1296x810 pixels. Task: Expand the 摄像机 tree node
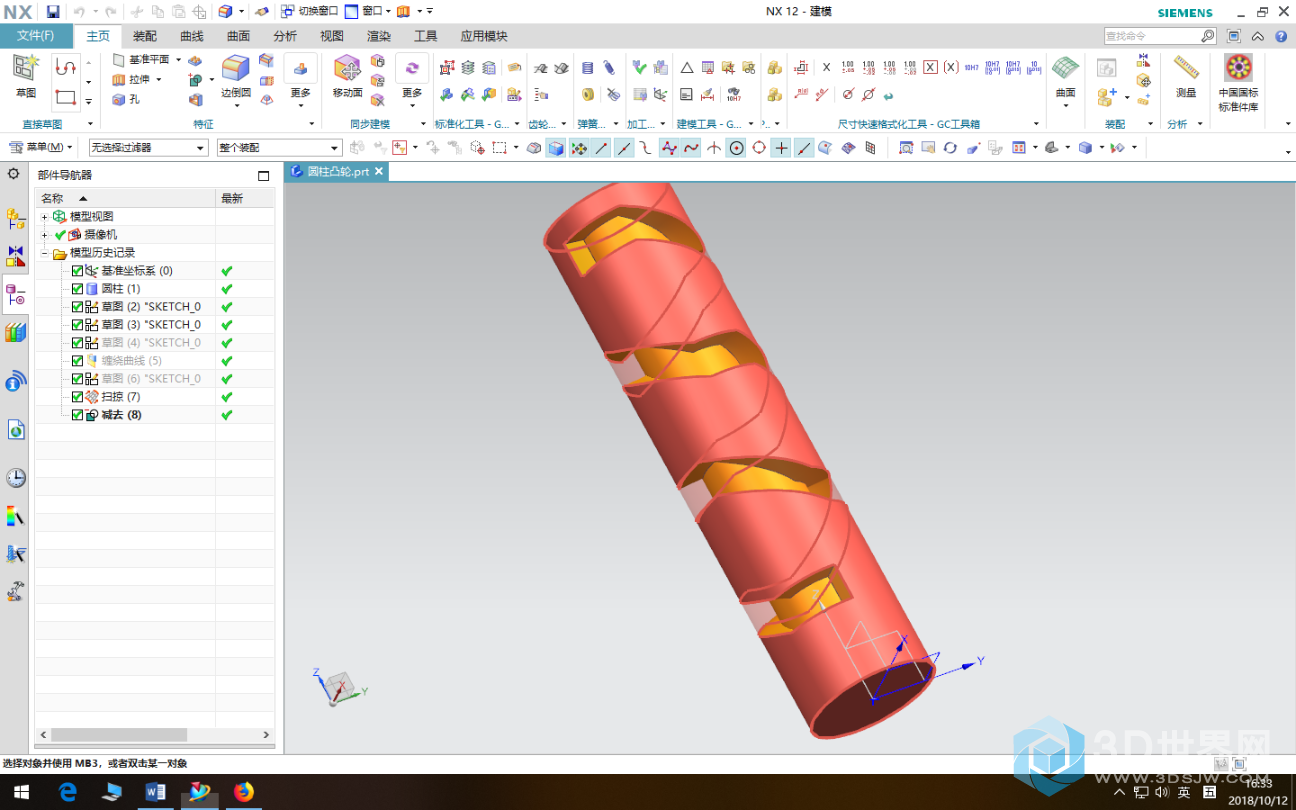pyautogui.click(x=44, y=235)
